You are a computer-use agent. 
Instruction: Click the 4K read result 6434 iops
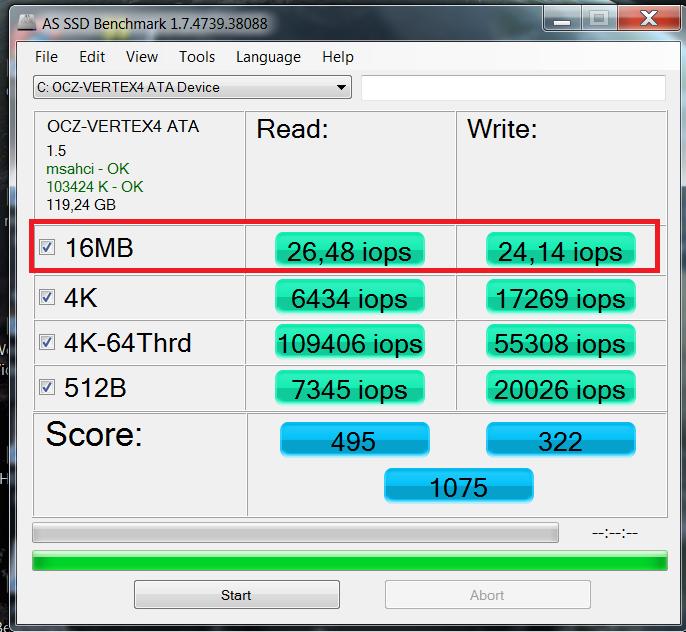tap(350, 297)
